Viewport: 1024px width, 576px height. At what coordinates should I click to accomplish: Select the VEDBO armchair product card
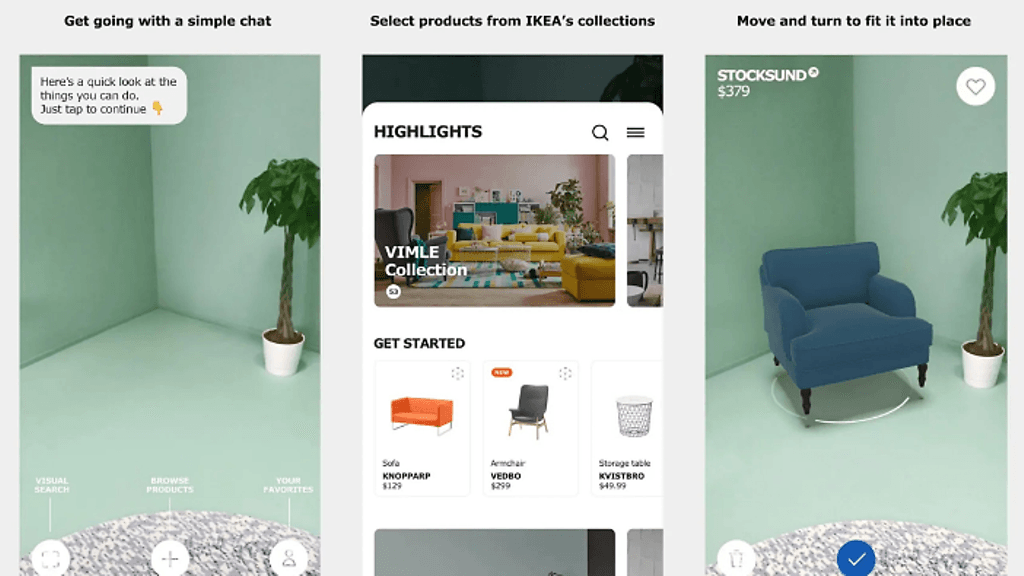click(x=530, y=428)
